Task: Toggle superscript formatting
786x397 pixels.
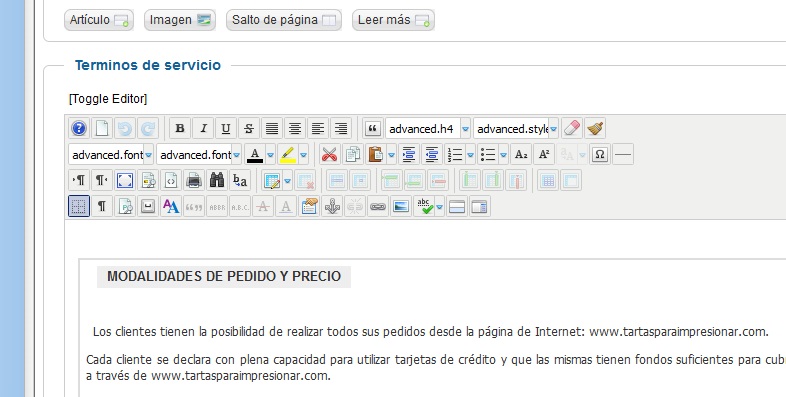Action: [544, 154]
